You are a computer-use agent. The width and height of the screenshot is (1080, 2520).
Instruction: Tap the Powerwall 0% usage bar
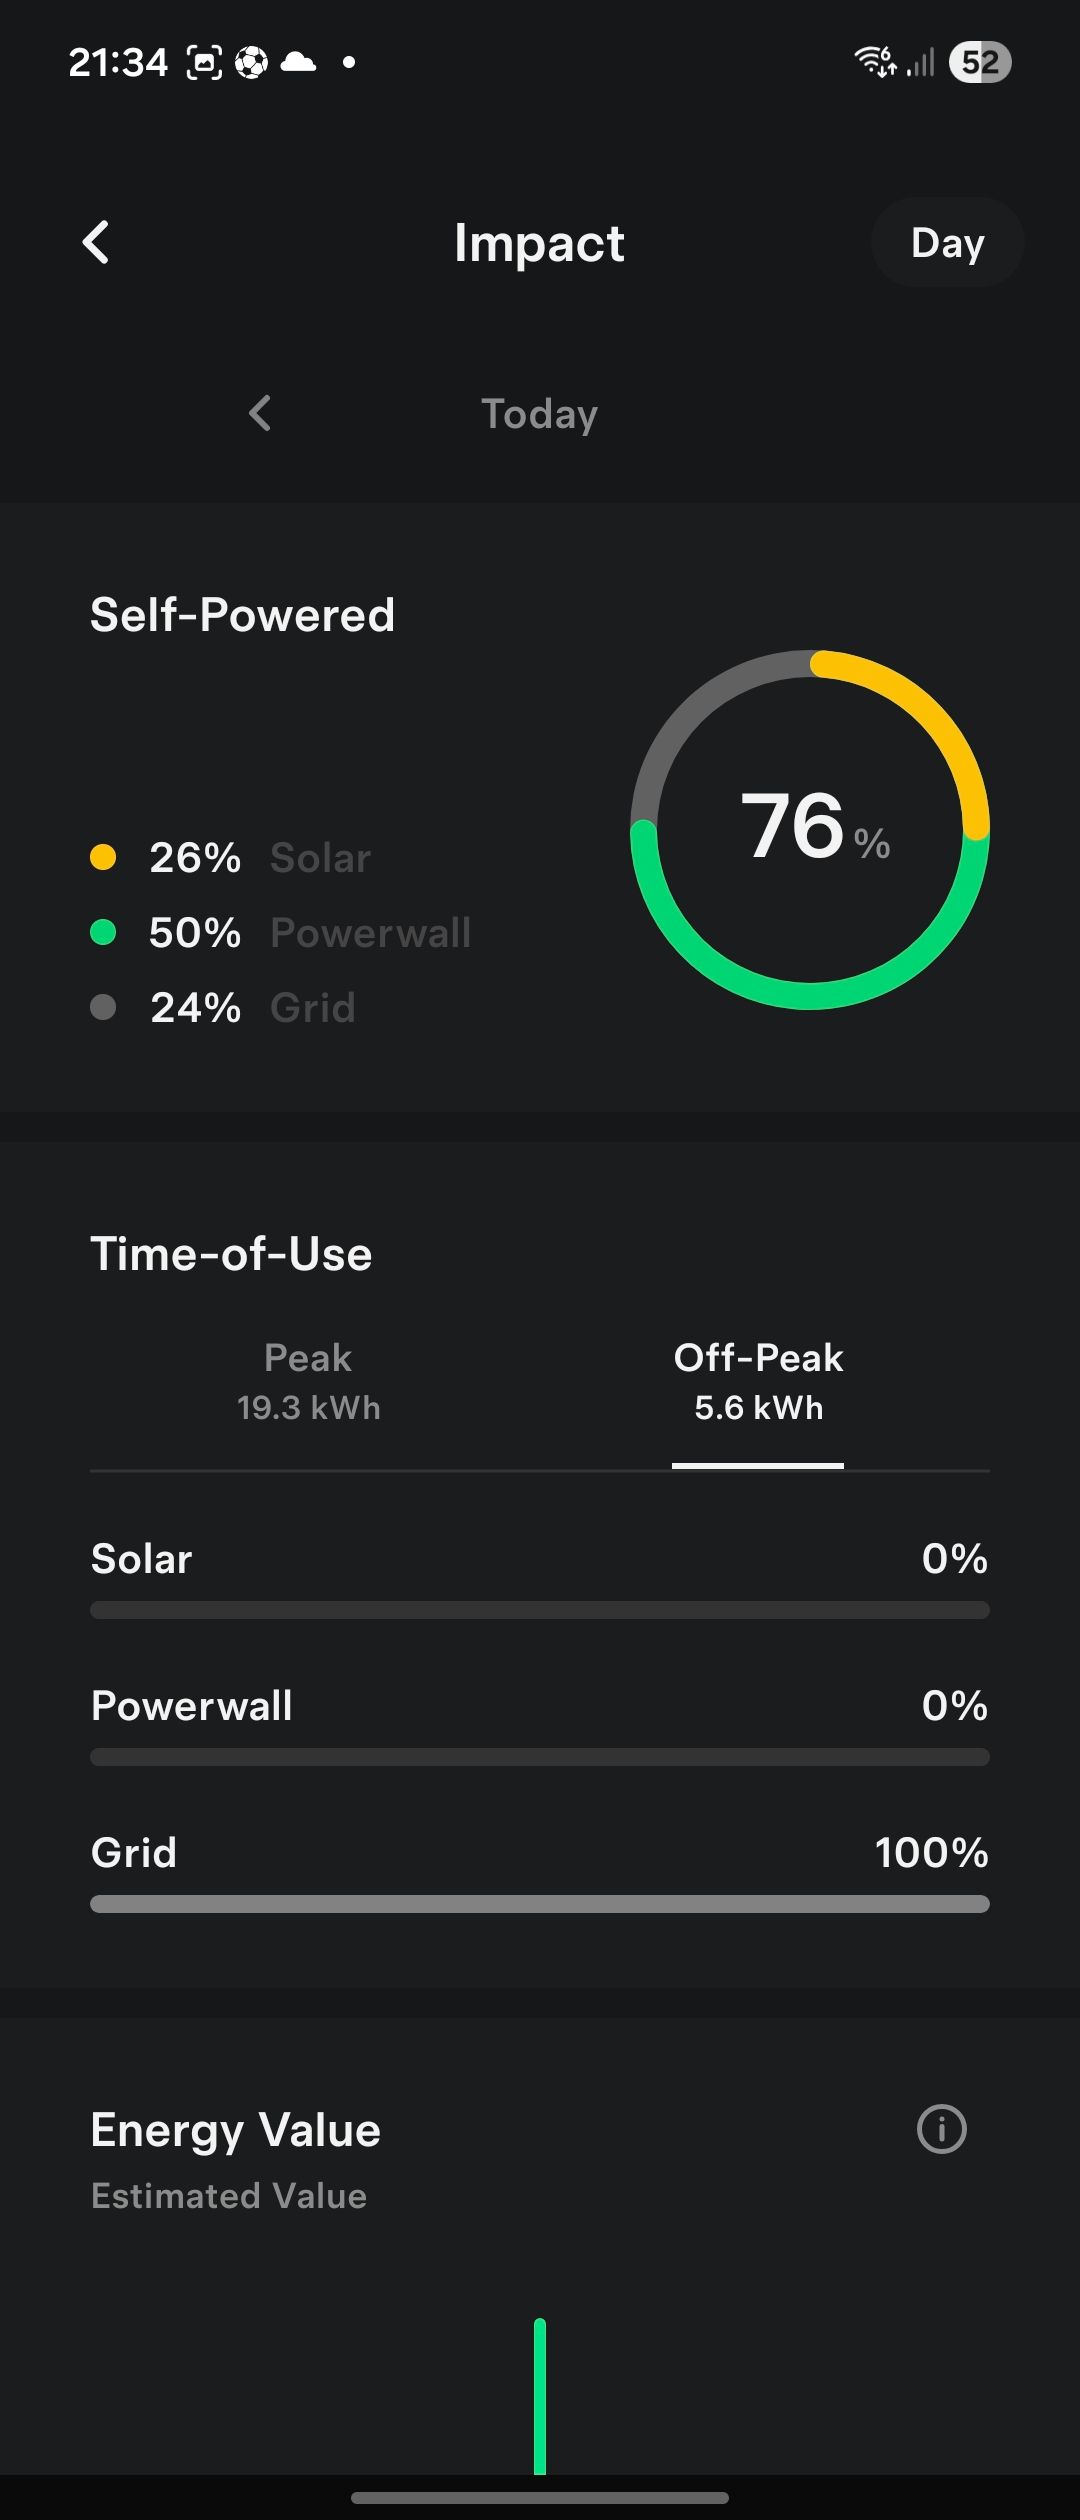540,1757
